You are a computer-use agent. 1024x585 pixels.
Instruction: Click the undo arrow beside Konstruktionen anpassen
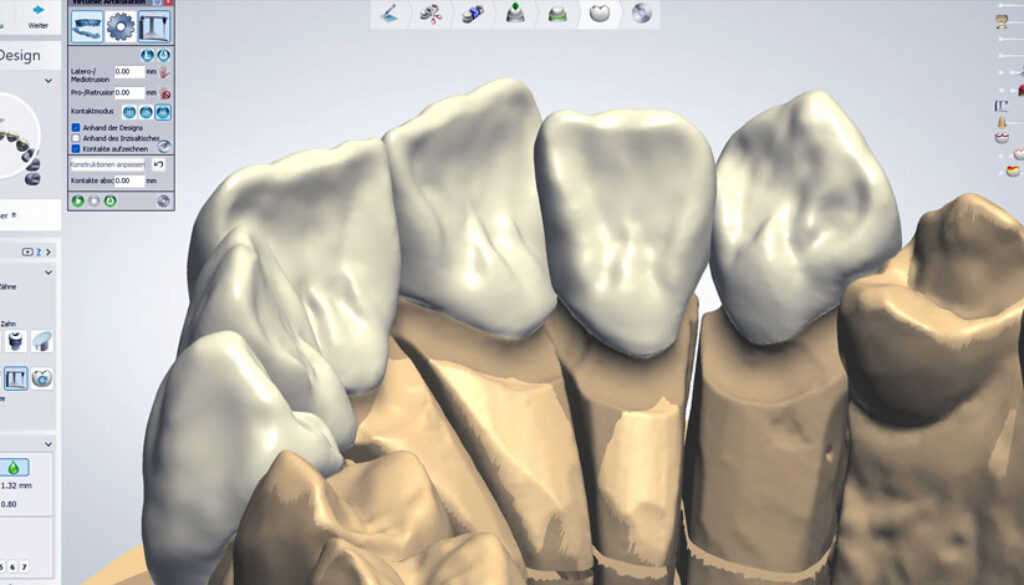click(x=158, y=163)
